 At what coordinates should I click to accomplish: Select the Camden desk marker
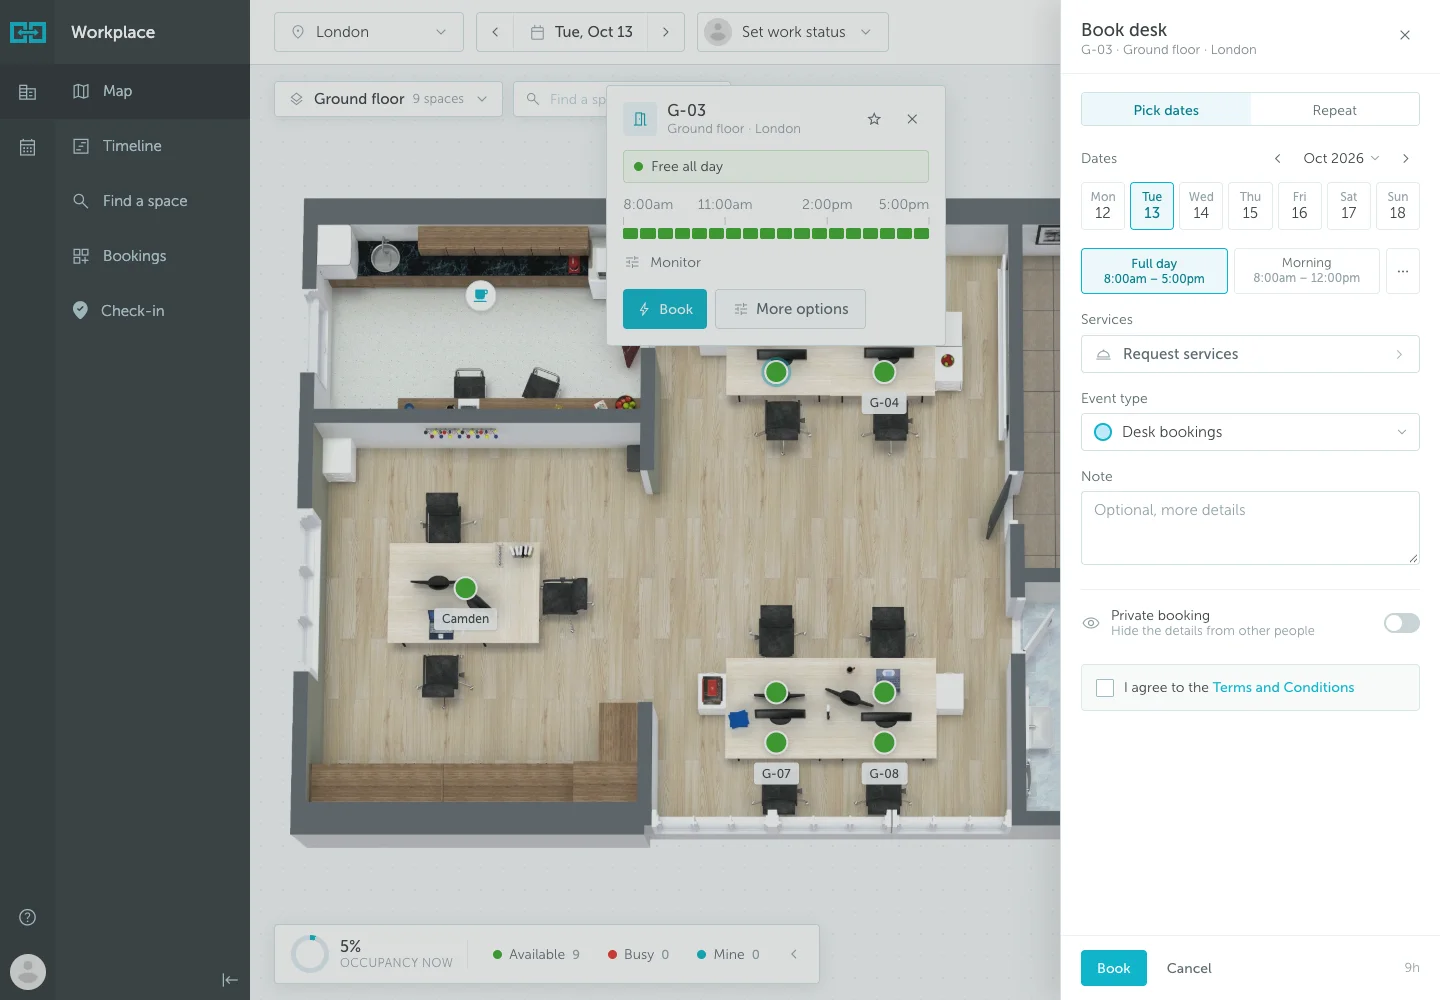465,588
